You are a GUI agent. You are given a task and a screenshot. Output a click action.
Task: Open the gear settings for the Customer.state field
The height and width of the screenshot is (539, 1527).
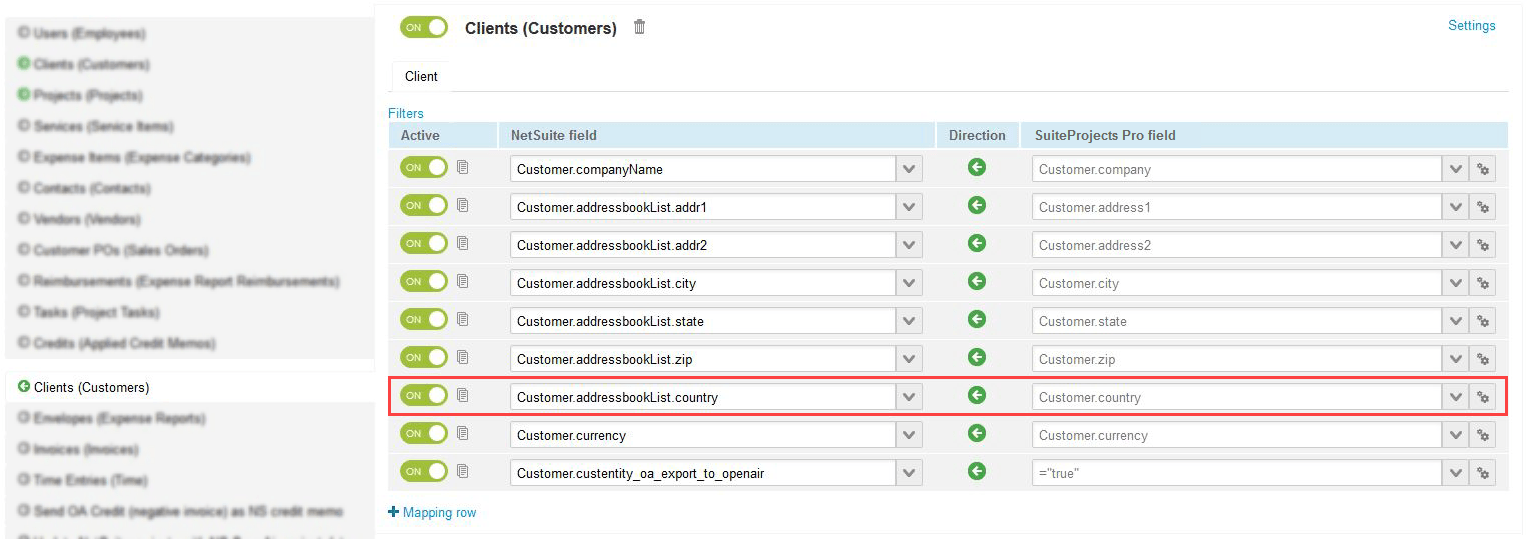[1483, 321]
